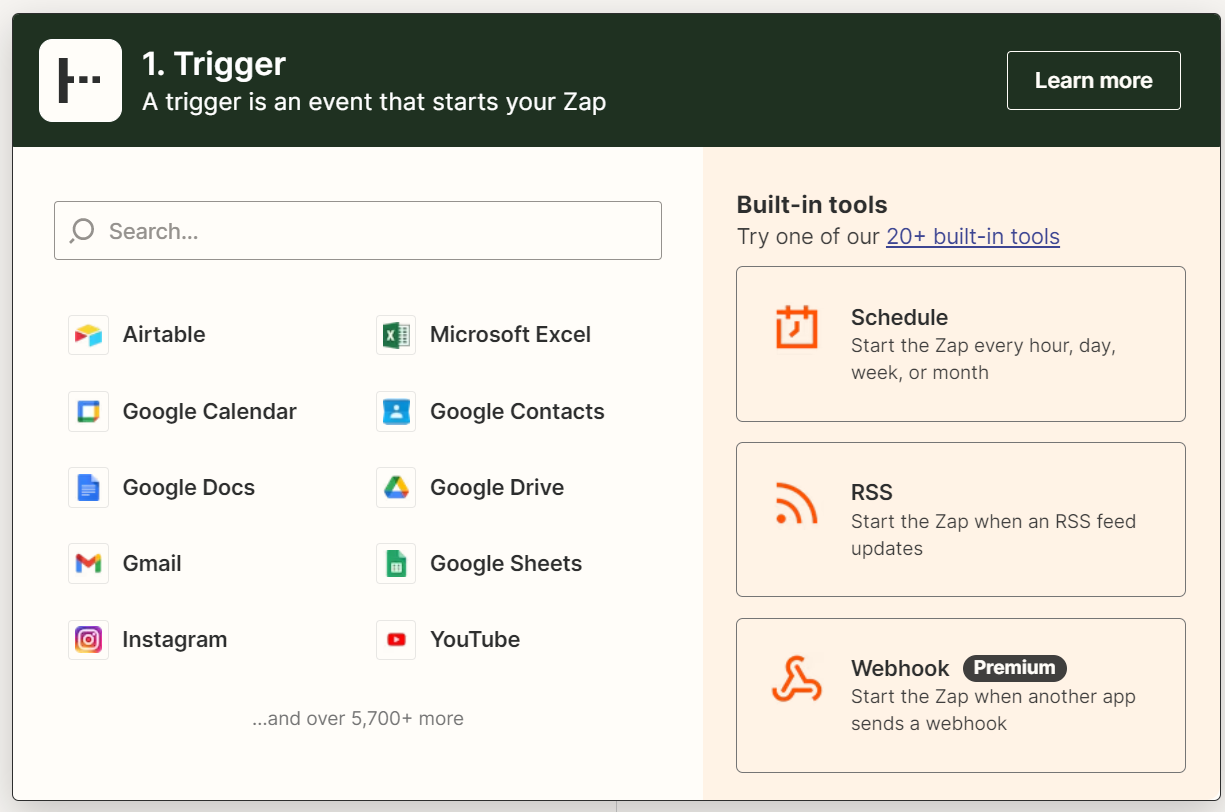Choose Microsoft Excel app label
The image size is (1225, 812).
point(511,335)
